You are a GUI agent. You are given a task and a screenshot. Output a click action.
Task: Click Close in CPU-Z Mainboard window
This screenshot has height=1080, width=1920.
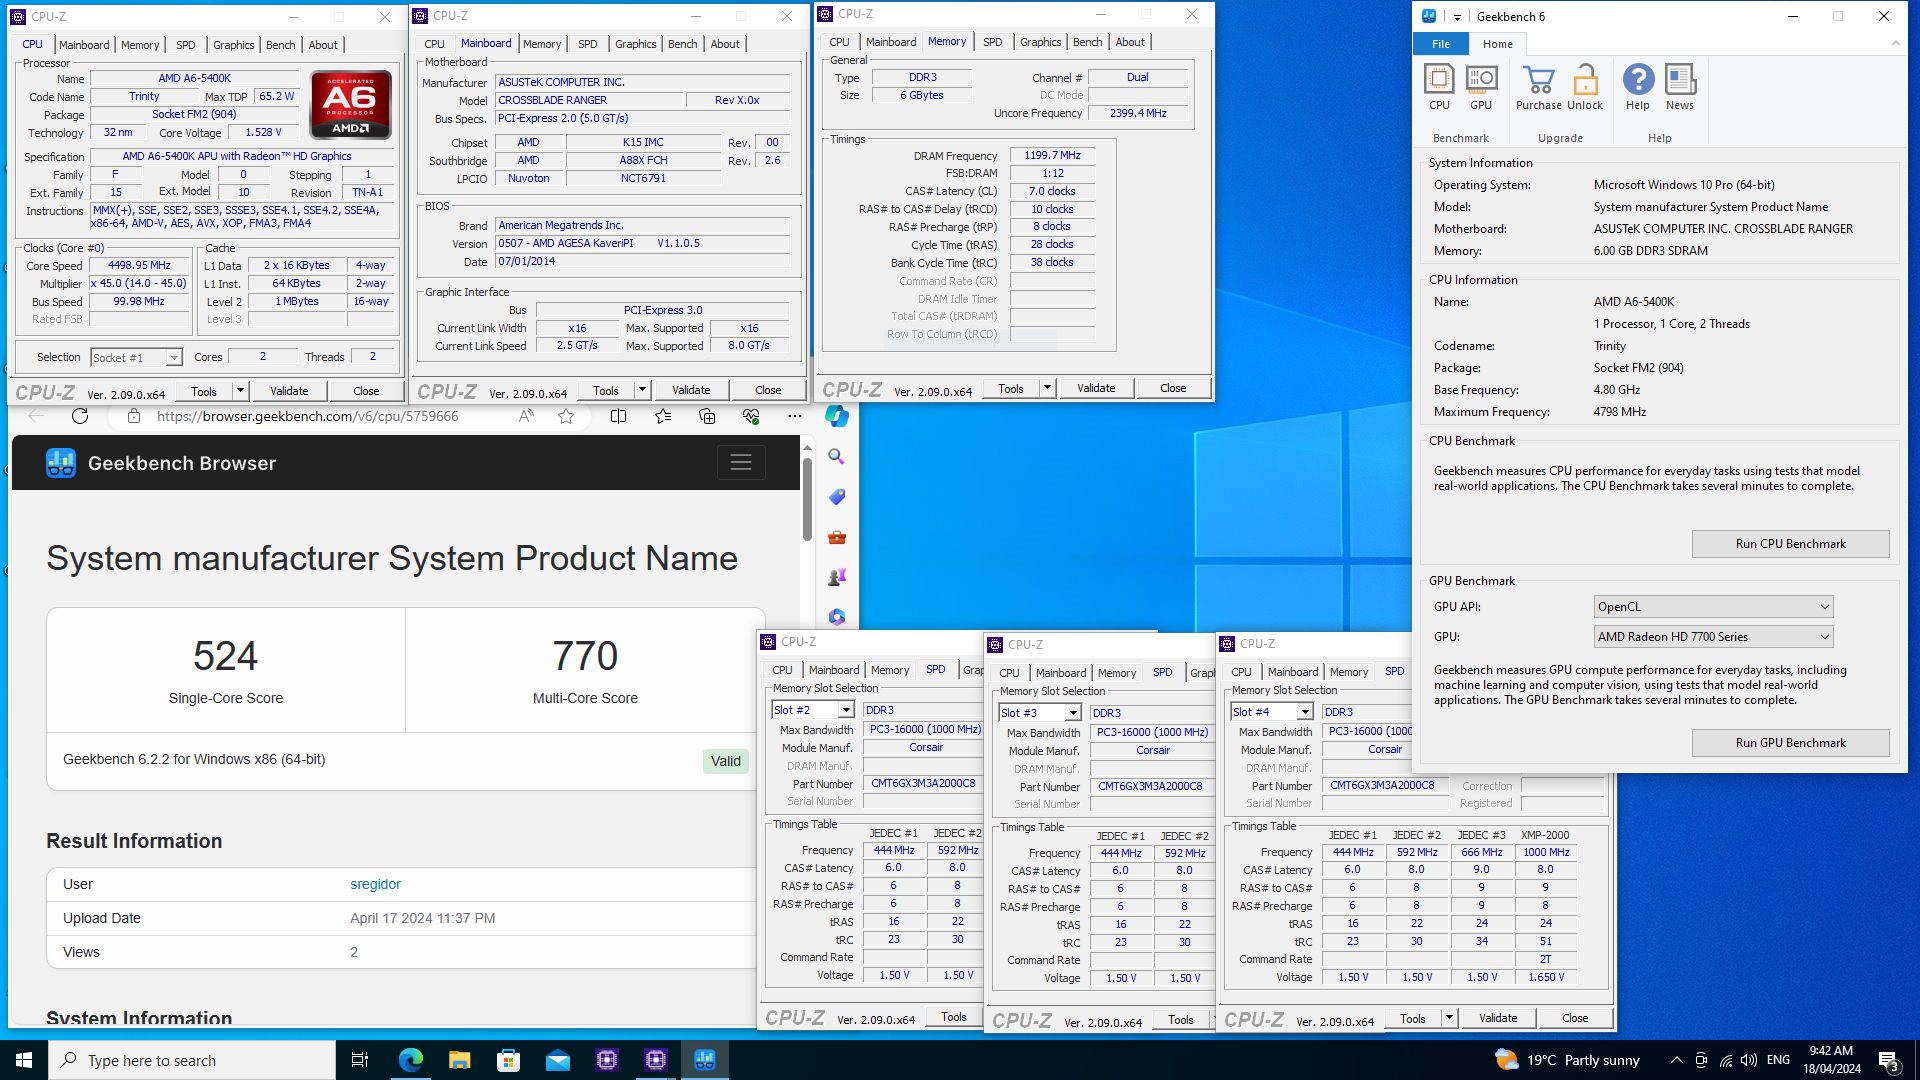pos(768,390)
